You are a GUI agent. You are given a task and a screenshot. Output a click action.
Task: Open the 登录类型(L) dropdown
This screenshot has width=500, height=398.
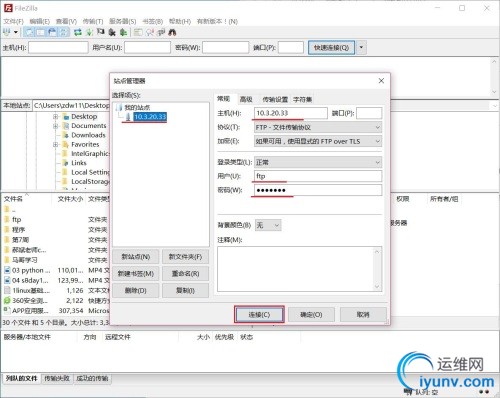click(318, 162)
